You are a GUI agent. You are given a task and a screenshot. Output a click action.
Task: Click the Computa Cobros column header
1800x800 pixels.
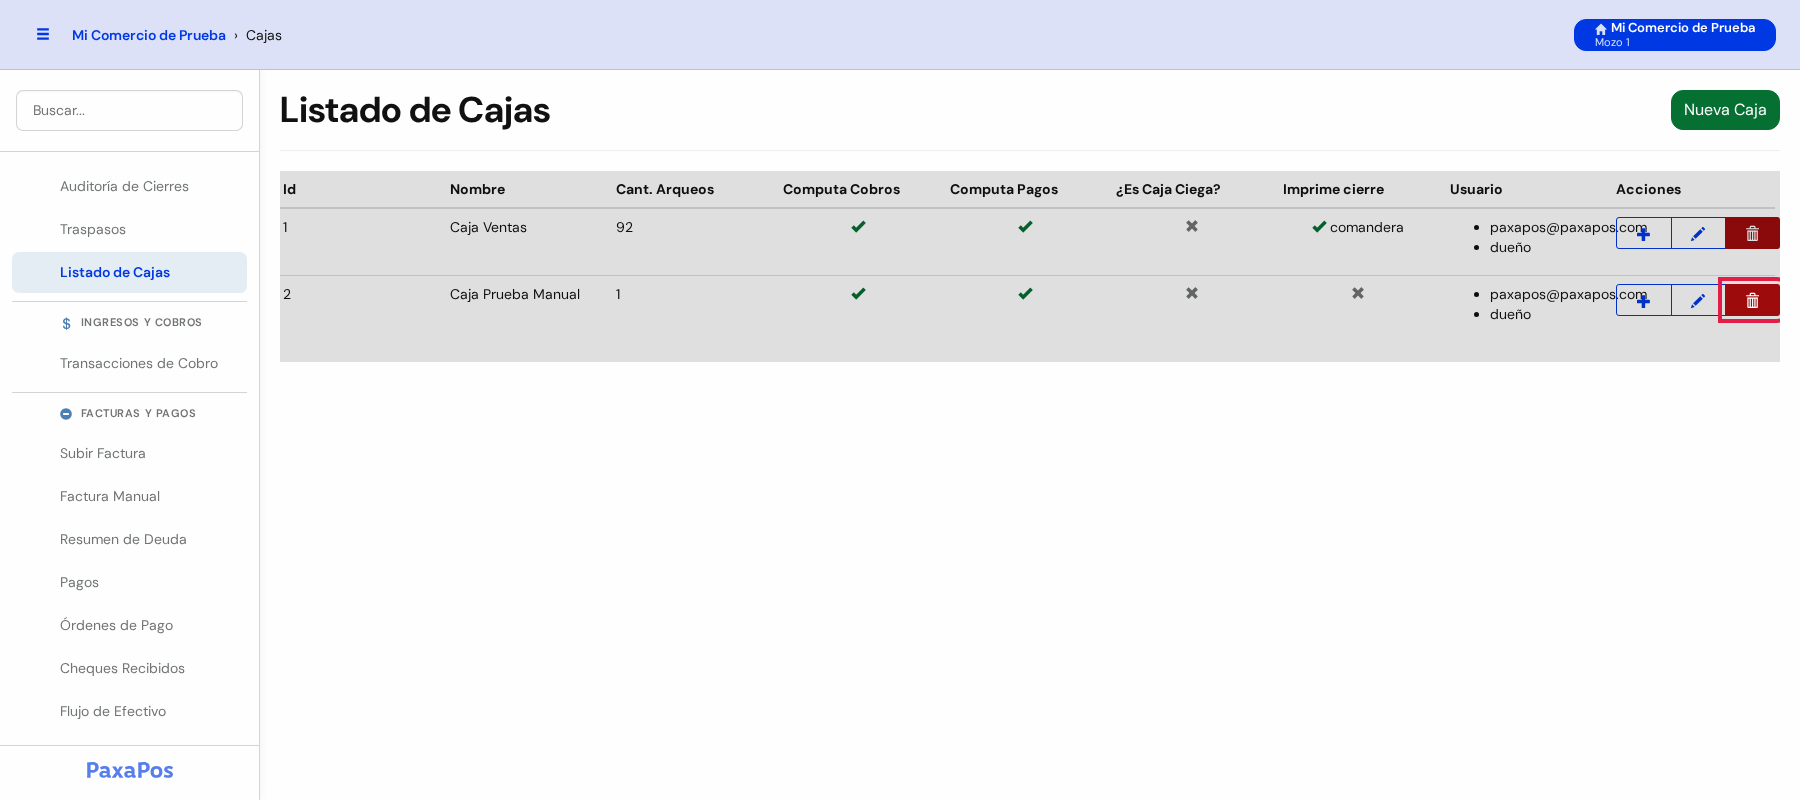[x=841, y=189]
